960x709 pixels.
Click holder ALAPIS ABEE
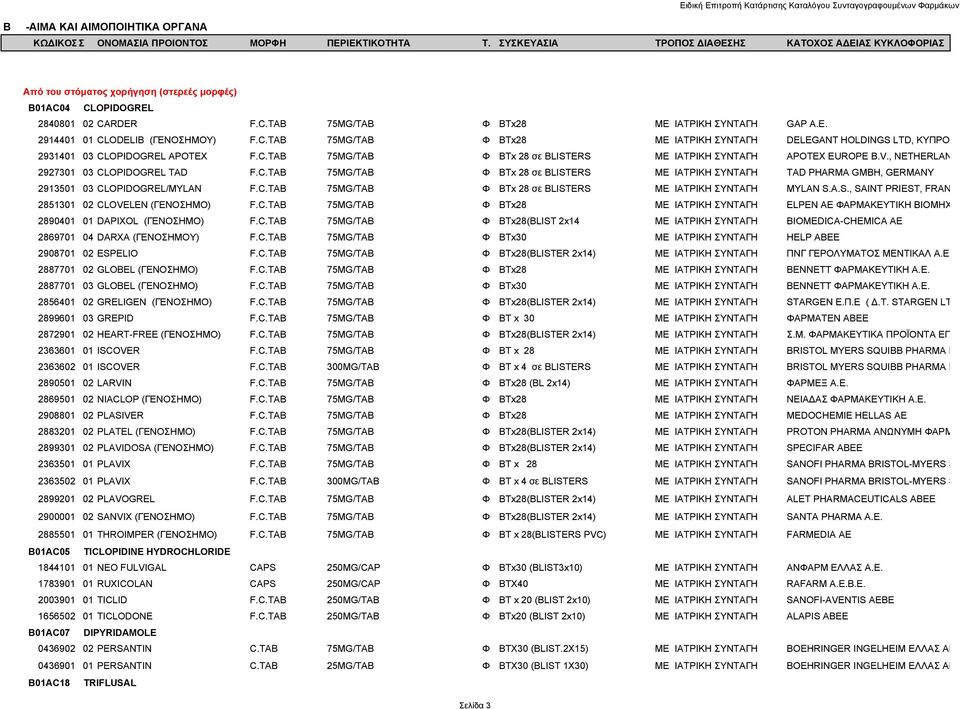[817, 616]
